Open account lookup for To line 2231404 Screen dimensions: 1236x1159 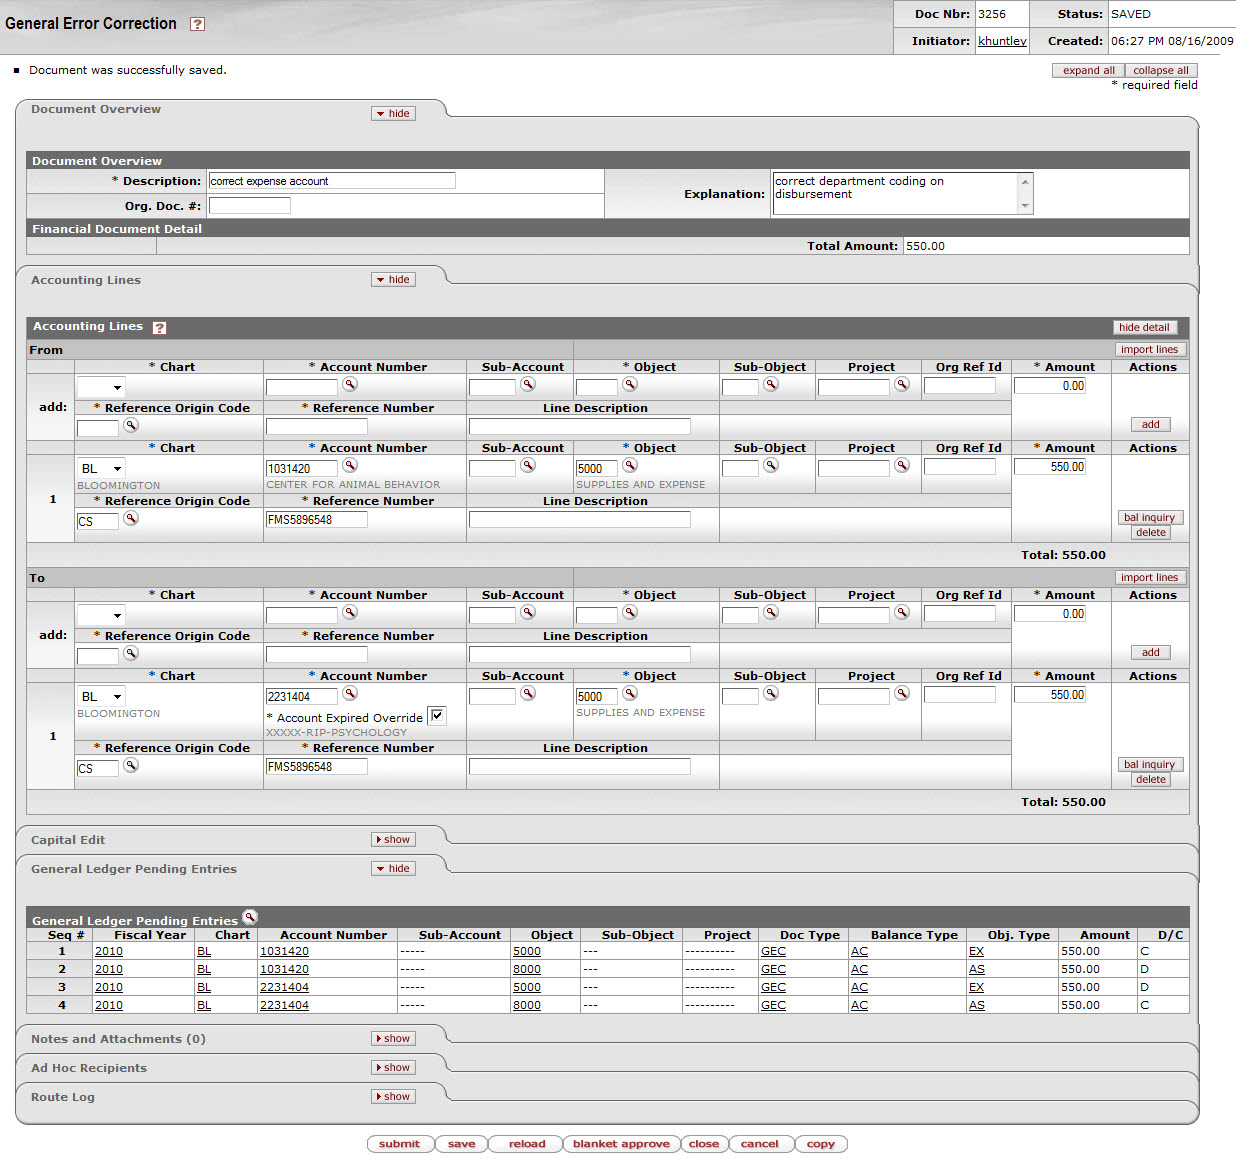(x=350, y=694)
